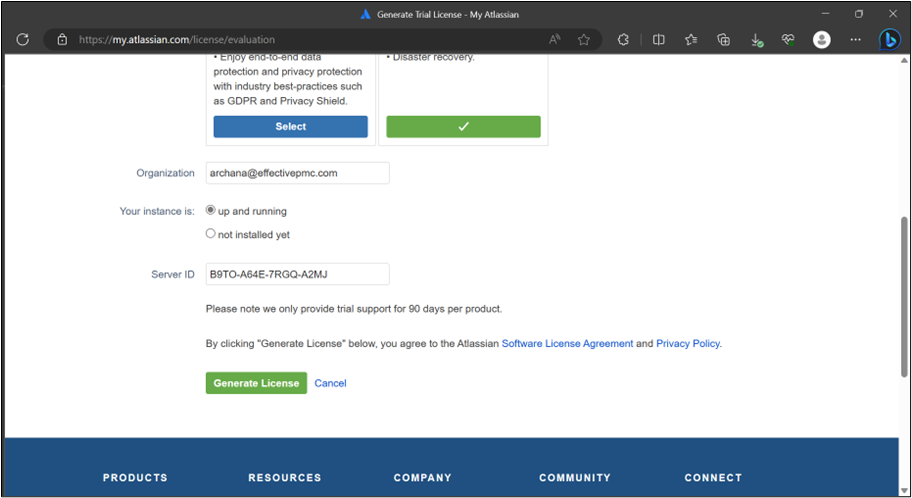Viewport: 912px width, 498px height.
Task: Launch Bing Copilot sidebar icon
Action: click(x=889, y=40)
